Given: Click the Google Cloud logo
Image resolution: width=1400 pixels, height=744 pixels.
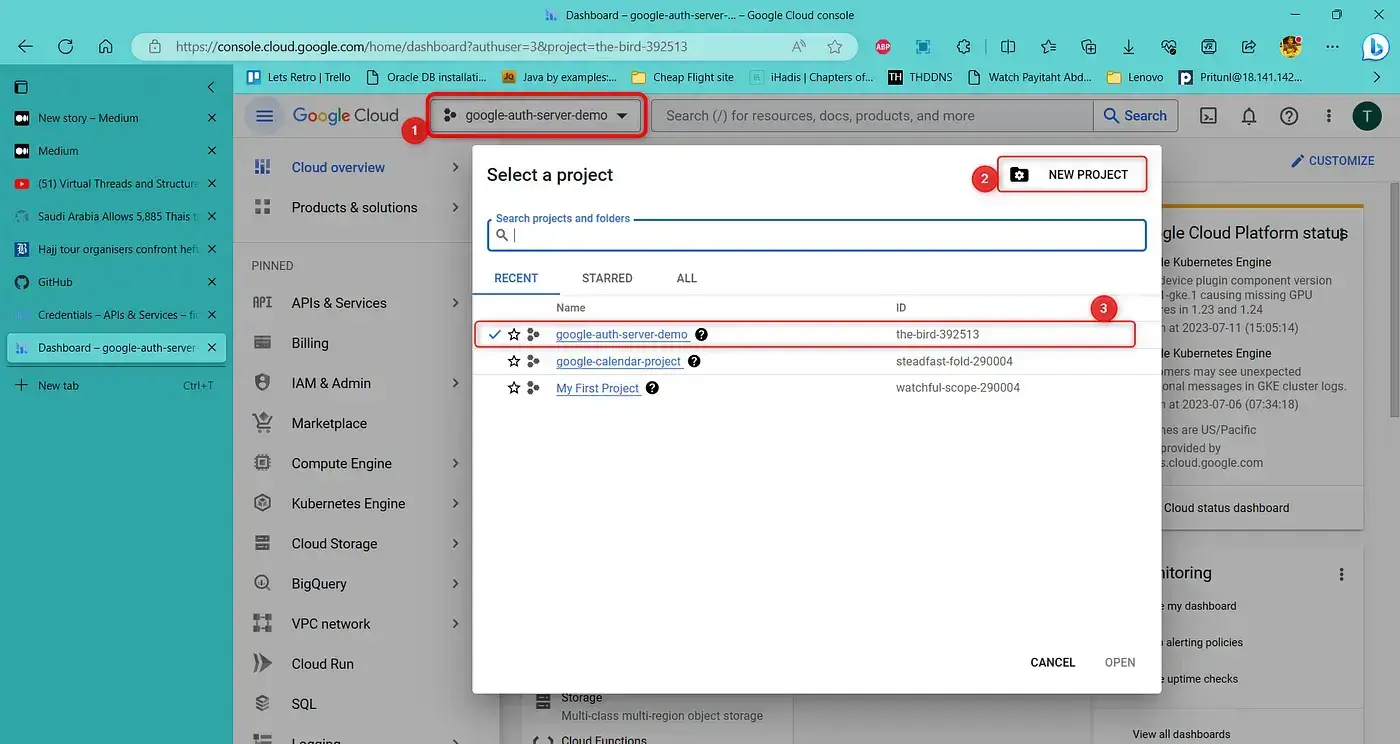Looking at the screenshot, I should 345,116.
